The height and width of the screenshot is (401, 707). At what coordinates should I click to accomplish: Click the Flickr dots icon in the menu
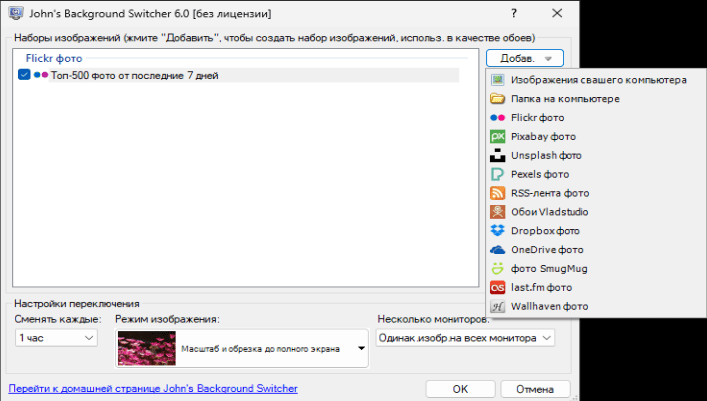[x=497, y=118]
